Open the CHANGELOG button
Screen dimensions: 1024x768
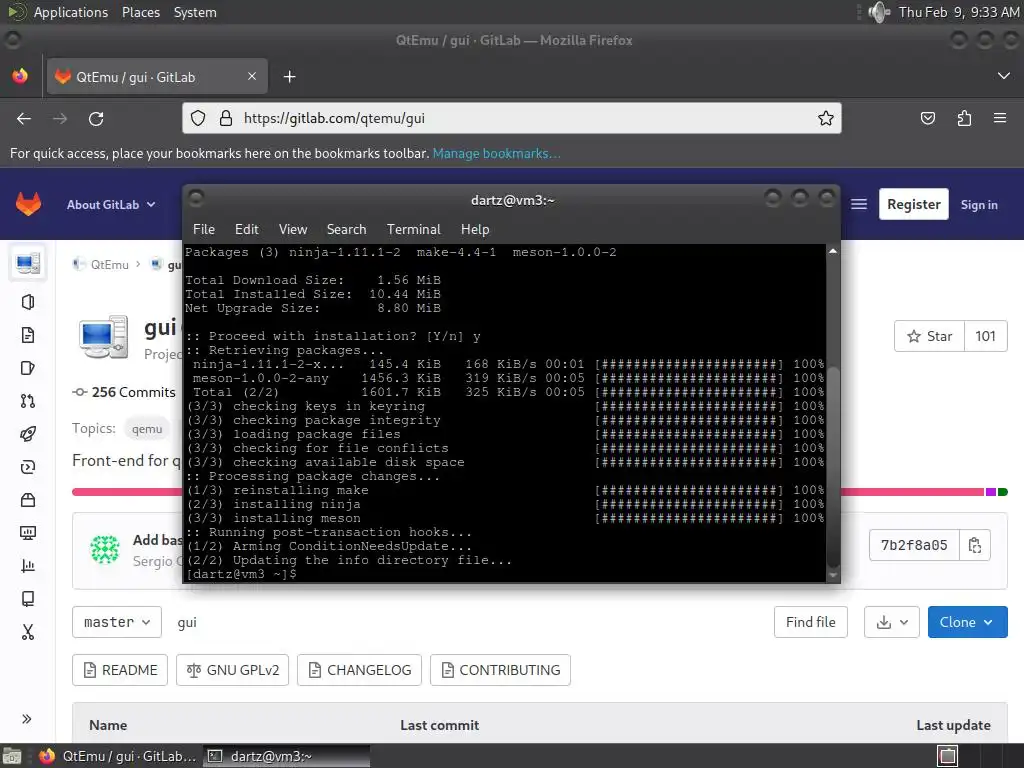click(x=359, y=670)
